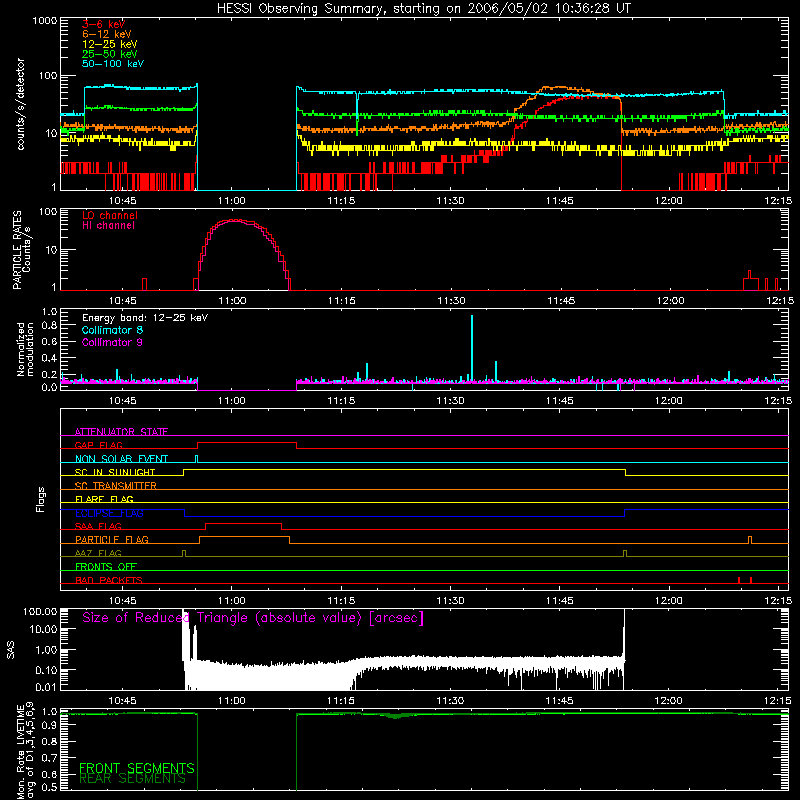Image resolution: width=800 pixels, height=800 pixels.
Task: Click the FRONTS_OFF flag label
Action: pyautogui.click(x=106, y=567)
